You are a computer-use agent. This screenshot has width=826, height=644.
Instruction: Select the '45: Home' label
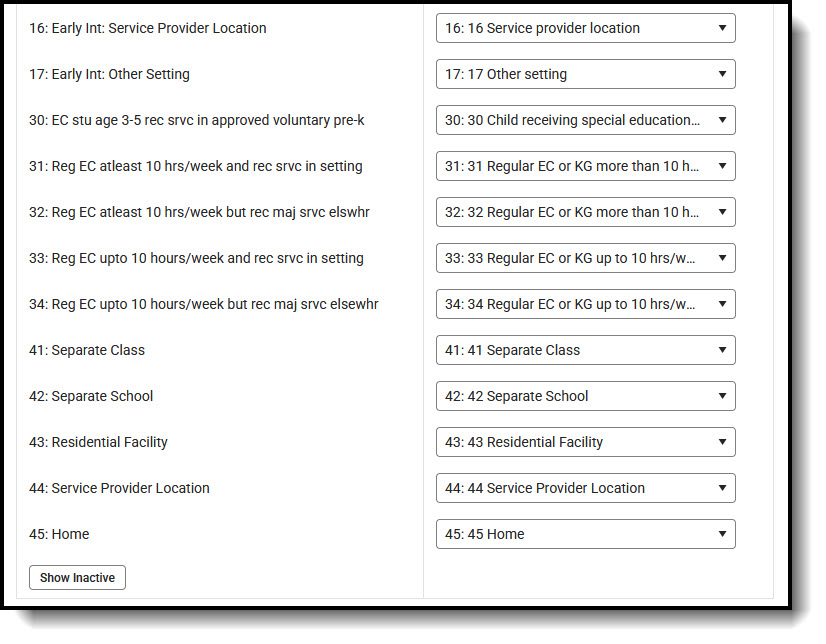(x=59, y=534)
